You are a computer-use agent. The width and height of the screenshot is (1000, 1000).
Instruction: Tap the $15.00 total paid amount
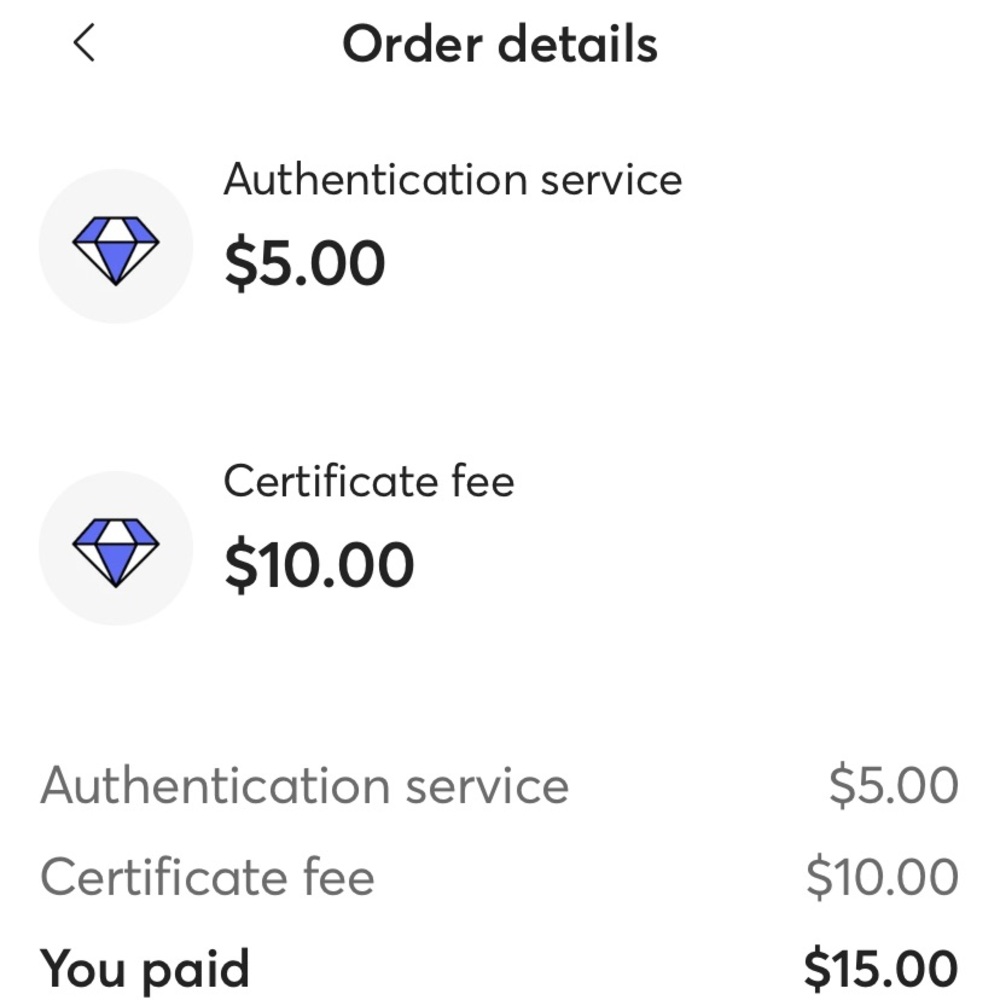pyautogui.click(x=881, y=969)
